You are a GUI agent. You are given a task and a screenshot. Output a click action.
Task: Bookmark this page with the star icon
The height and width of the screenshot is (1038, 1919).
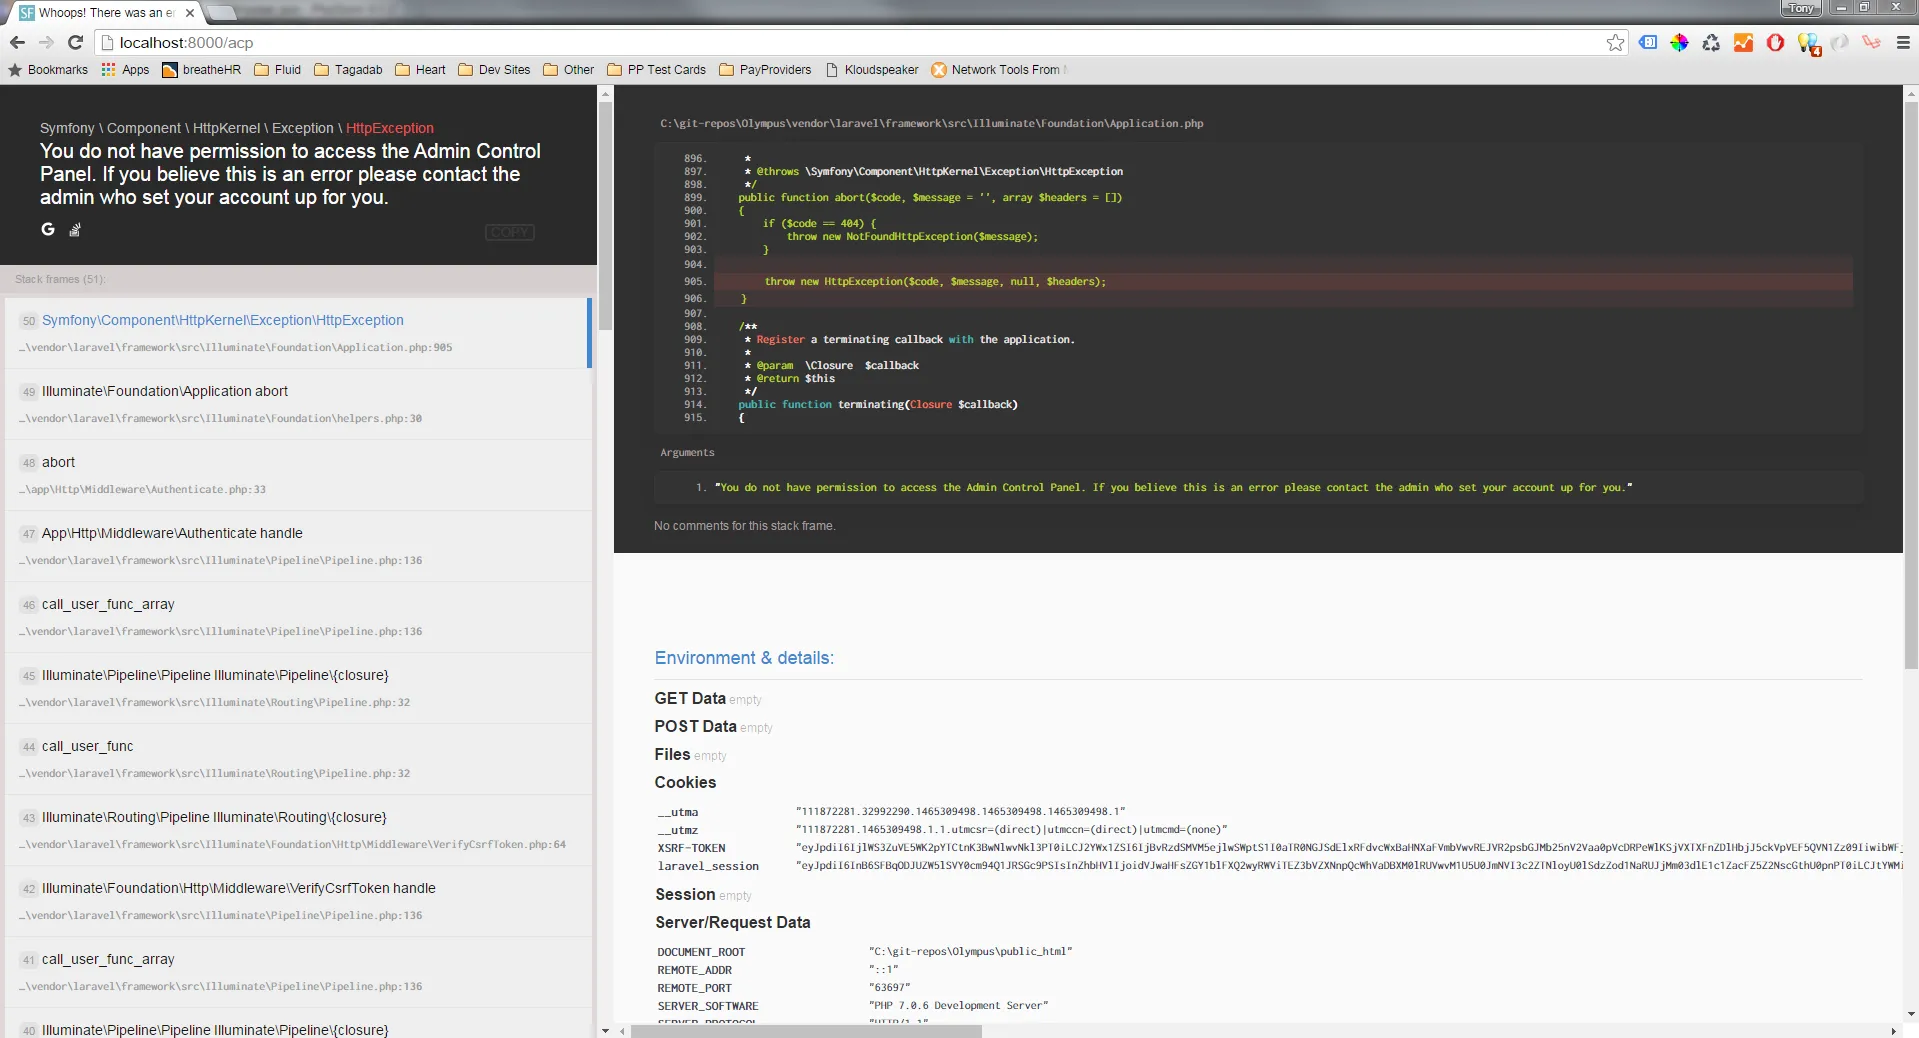[1615, 42]
